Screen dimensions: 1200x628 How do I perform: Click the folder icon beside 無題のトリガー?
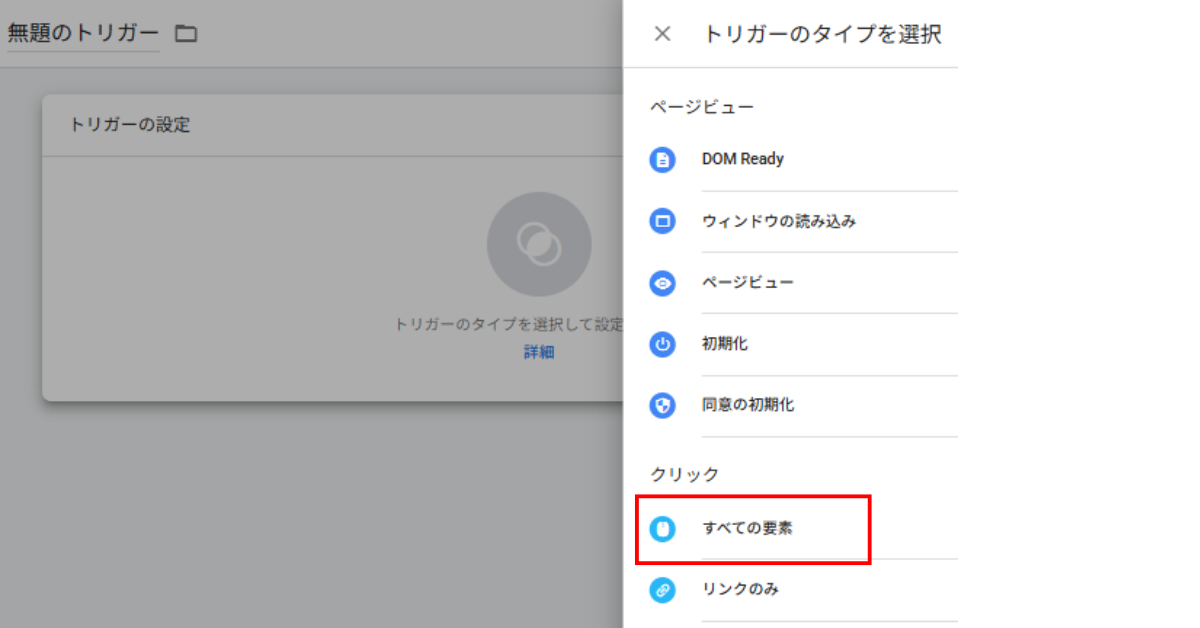click(x=186, y=34)
